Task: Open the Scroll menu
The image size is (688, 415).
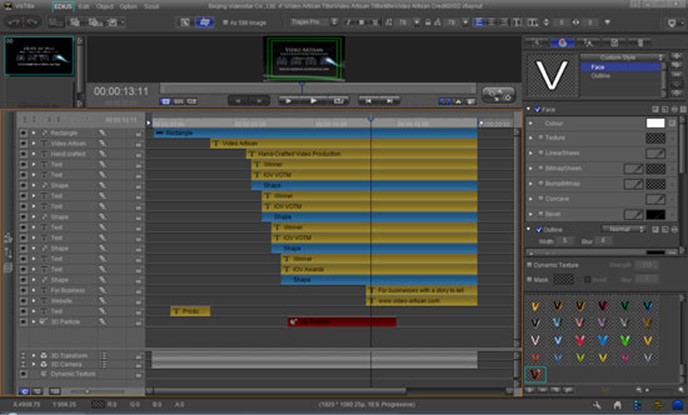Action: point(151,7)
